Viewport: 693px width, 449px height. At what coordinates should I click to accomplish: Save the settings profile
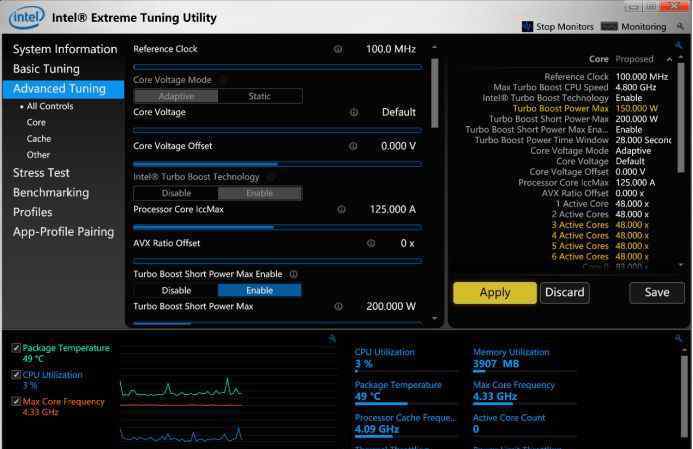click(x=657, y=293)
